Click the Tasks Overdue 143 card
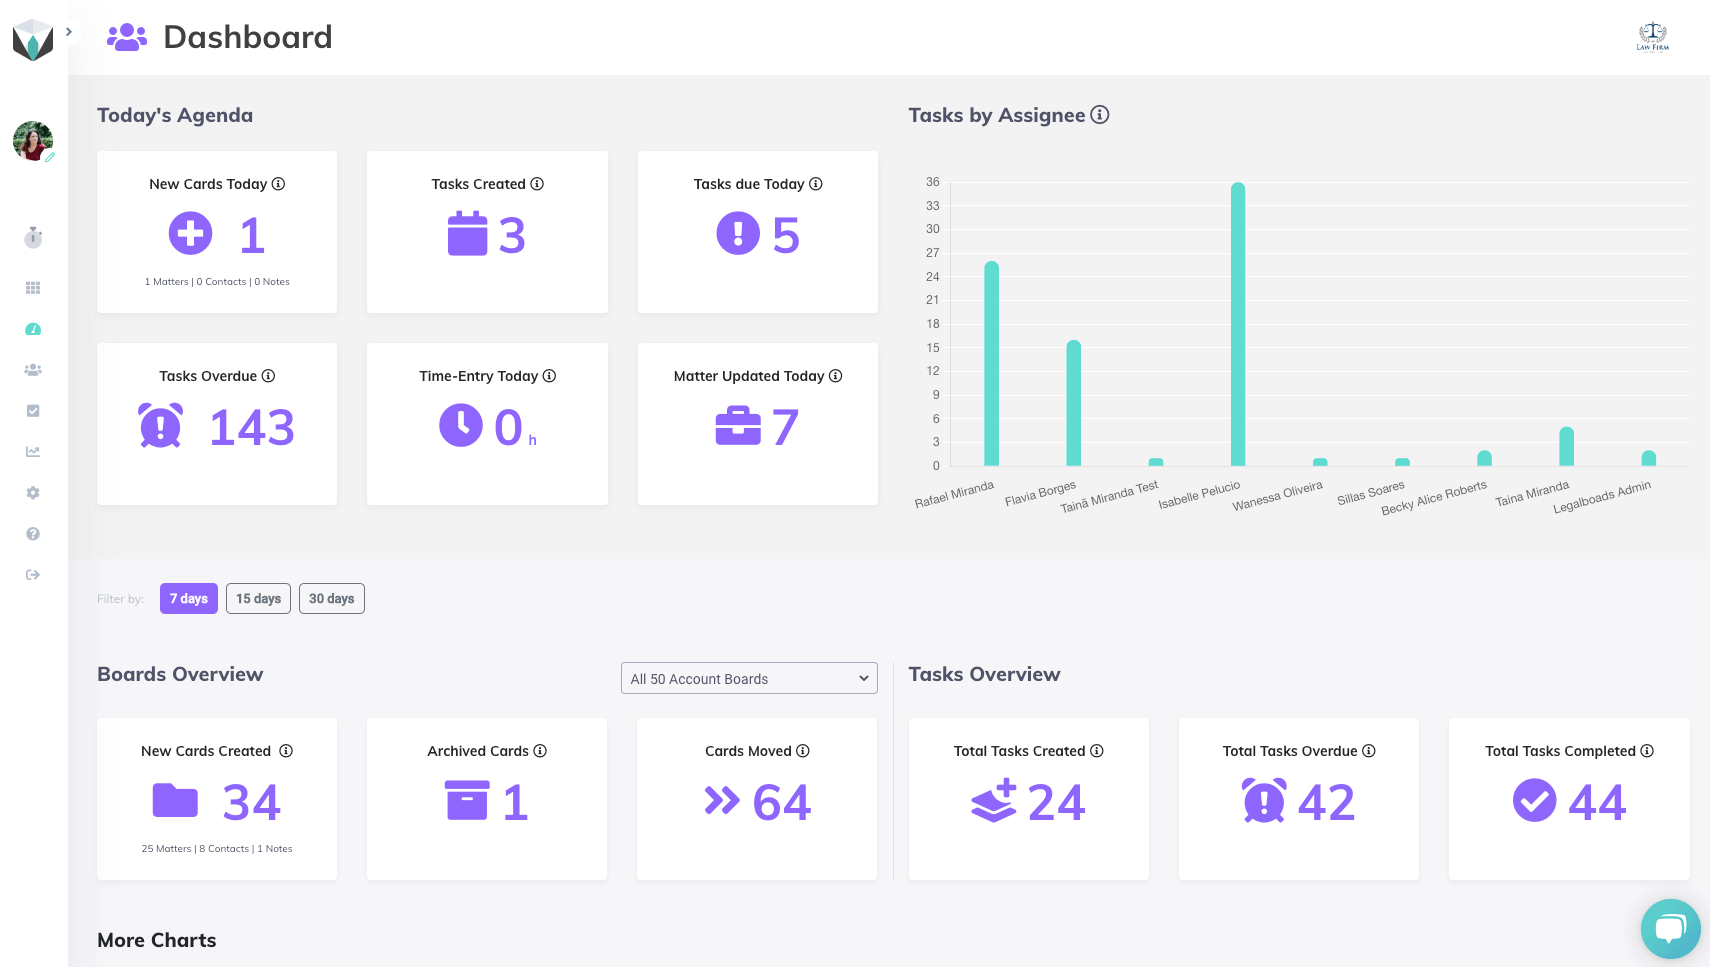Viewport: 1710px width, 967px height. click(x=217, y=424)
